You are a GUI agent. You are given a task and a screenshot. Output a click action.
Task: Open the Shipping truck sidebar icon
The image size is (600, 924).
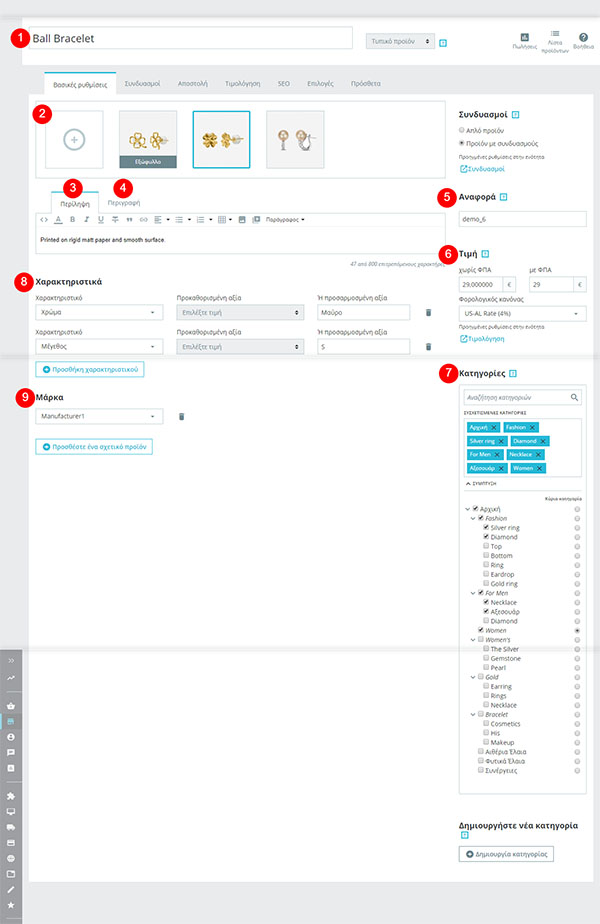coord(11,827)
